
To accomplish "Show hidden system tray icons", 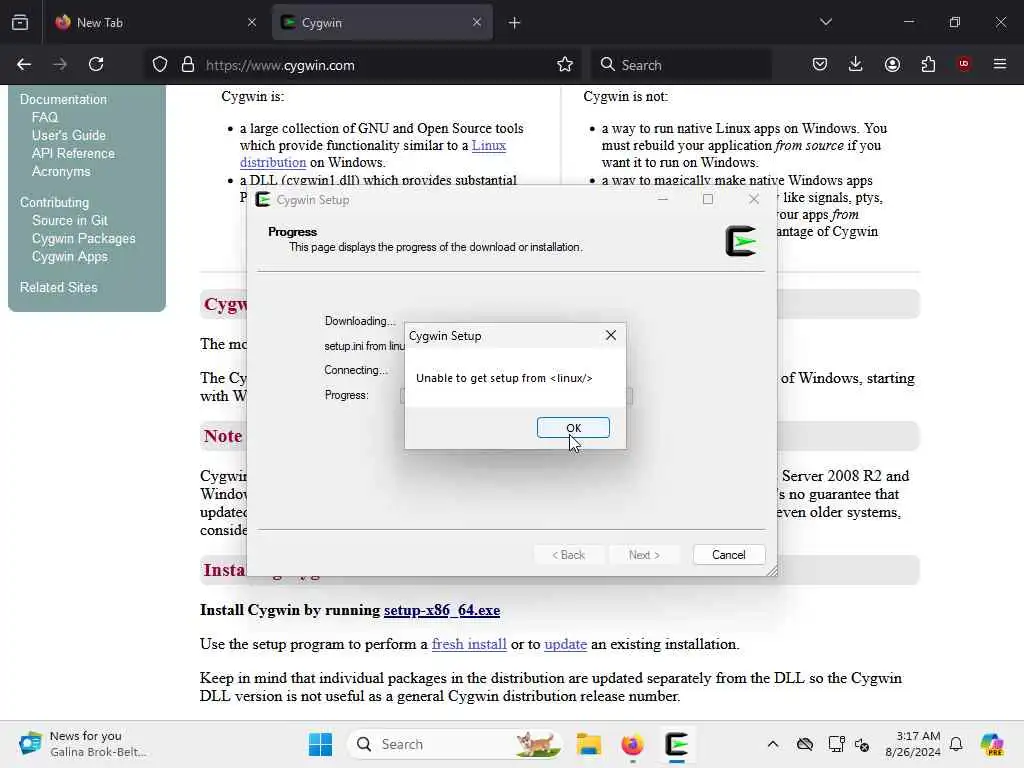I will click(773, 744).
